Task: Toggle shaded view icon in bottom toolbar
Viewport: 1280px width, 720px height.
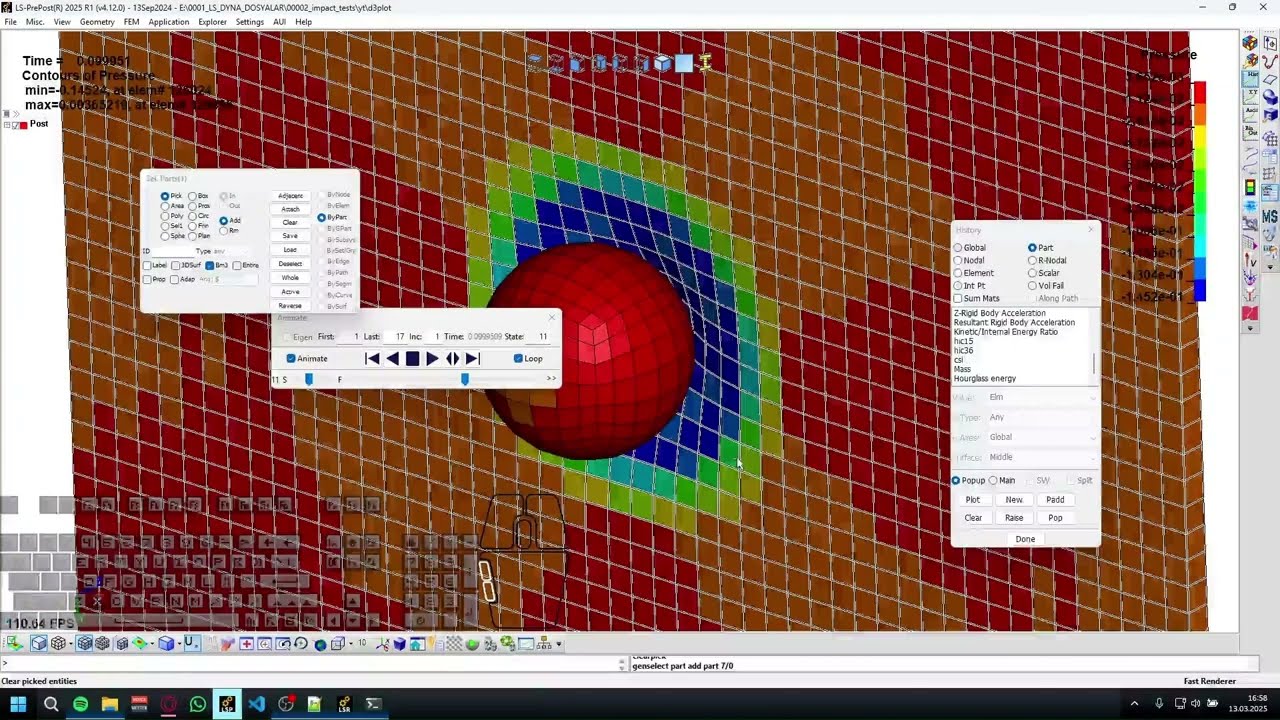Action: point(38,643)
